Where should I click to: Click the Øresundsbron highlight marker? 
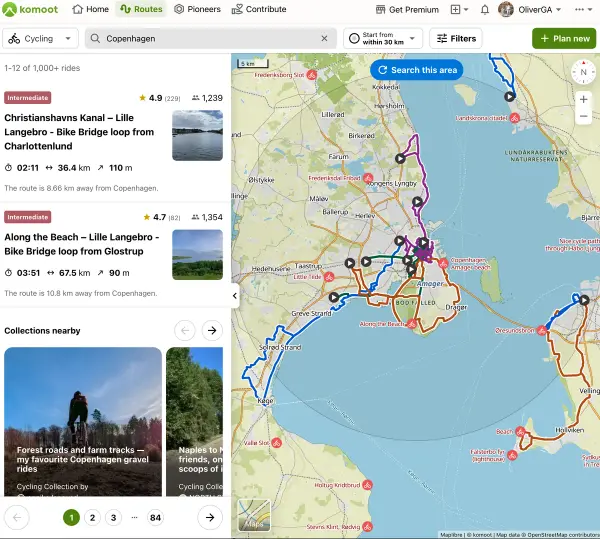tap(541, 330)
